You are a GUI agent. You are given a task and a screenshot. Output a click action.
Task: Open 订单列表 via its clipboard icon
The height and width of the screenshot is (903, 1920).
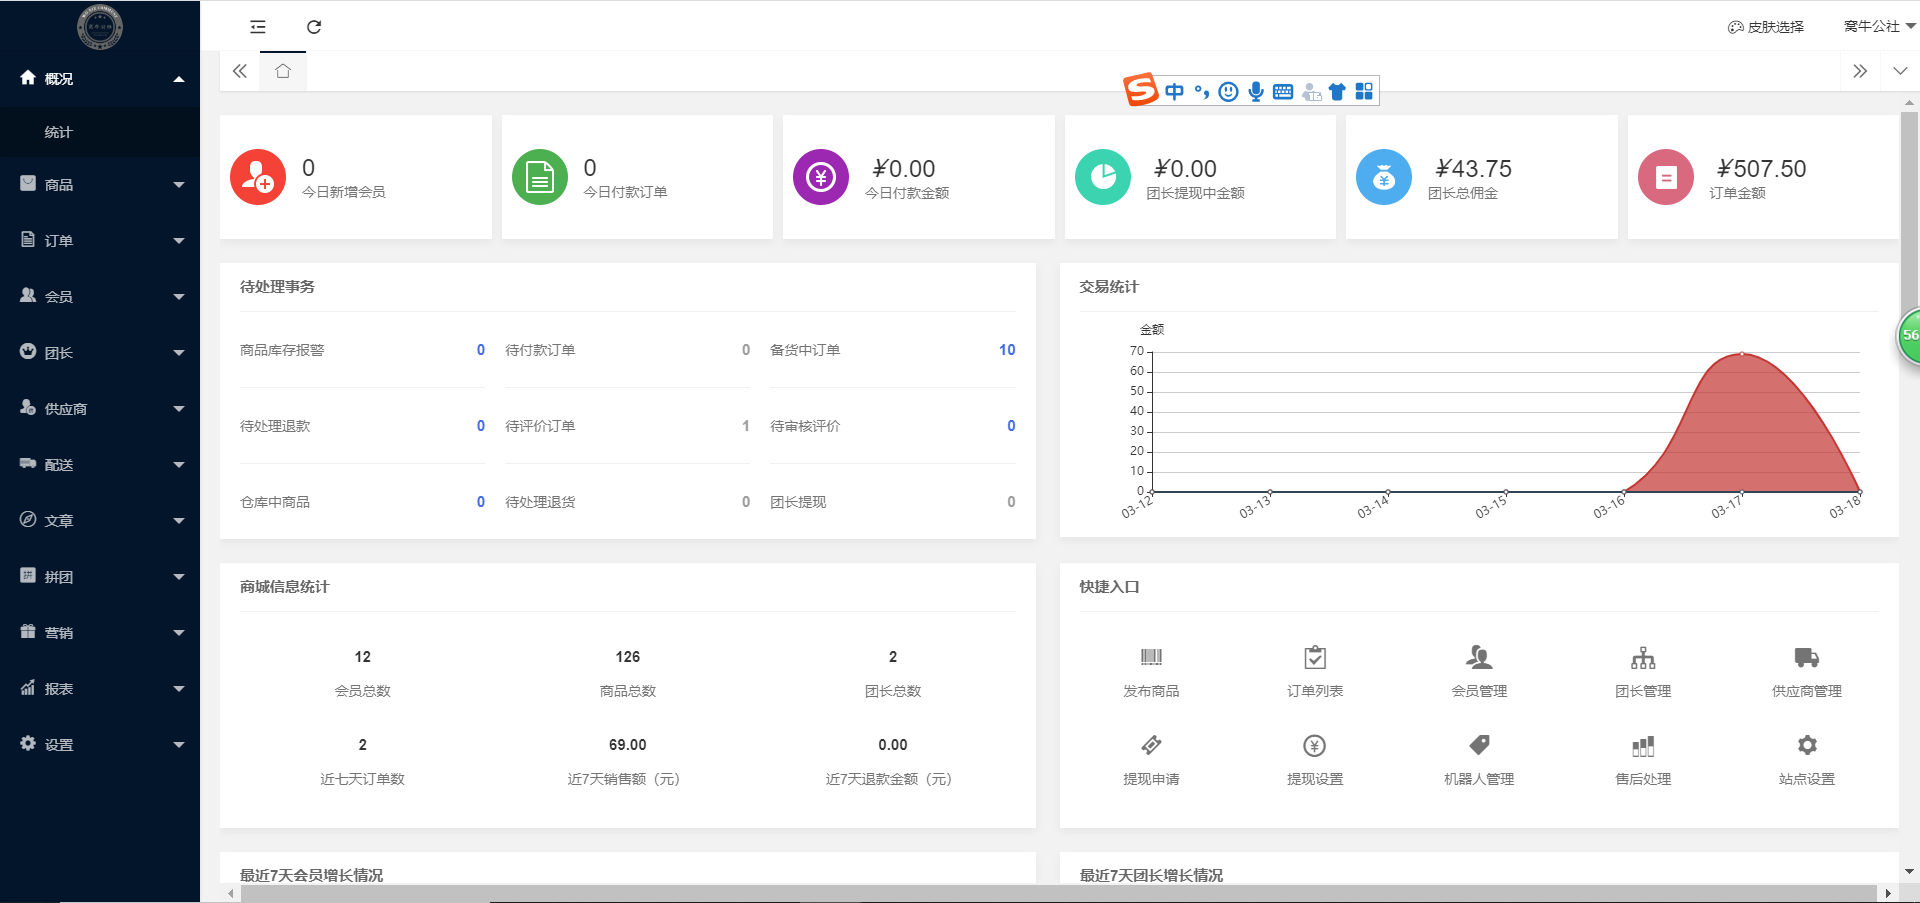point(1314,657)
